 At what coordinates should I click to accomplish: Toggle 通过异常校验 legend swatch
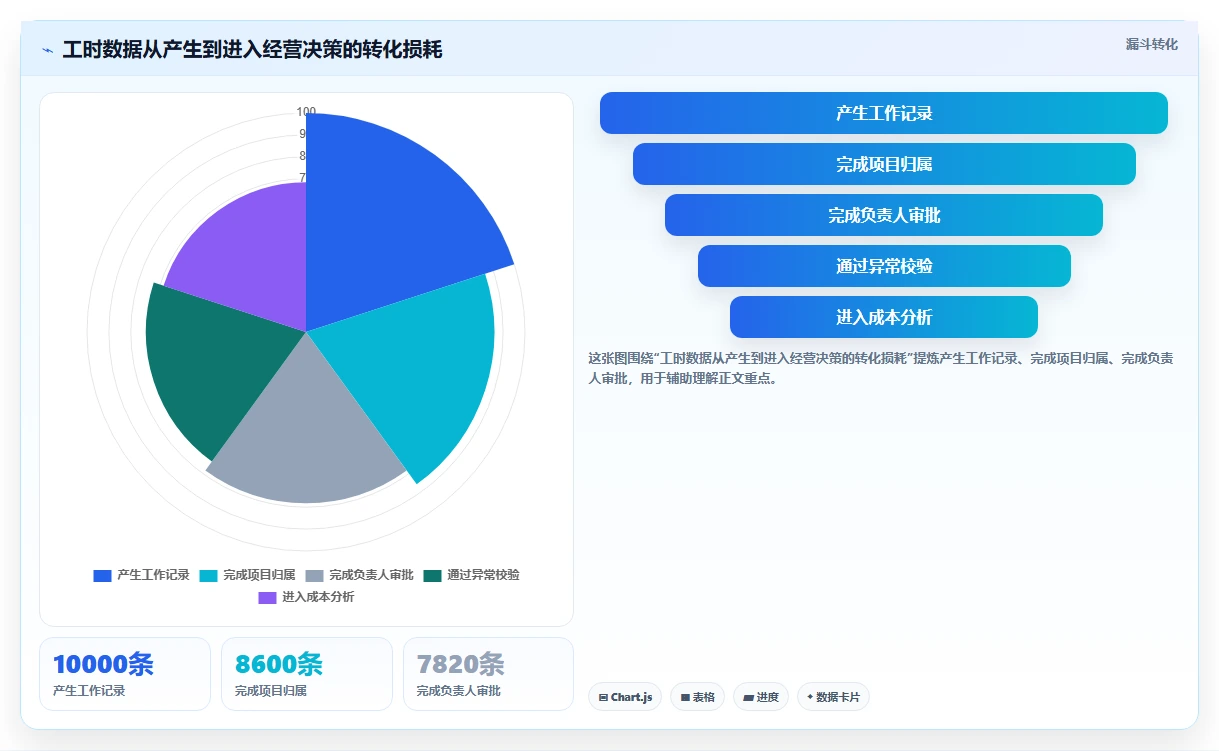click(x=432, y=575)
